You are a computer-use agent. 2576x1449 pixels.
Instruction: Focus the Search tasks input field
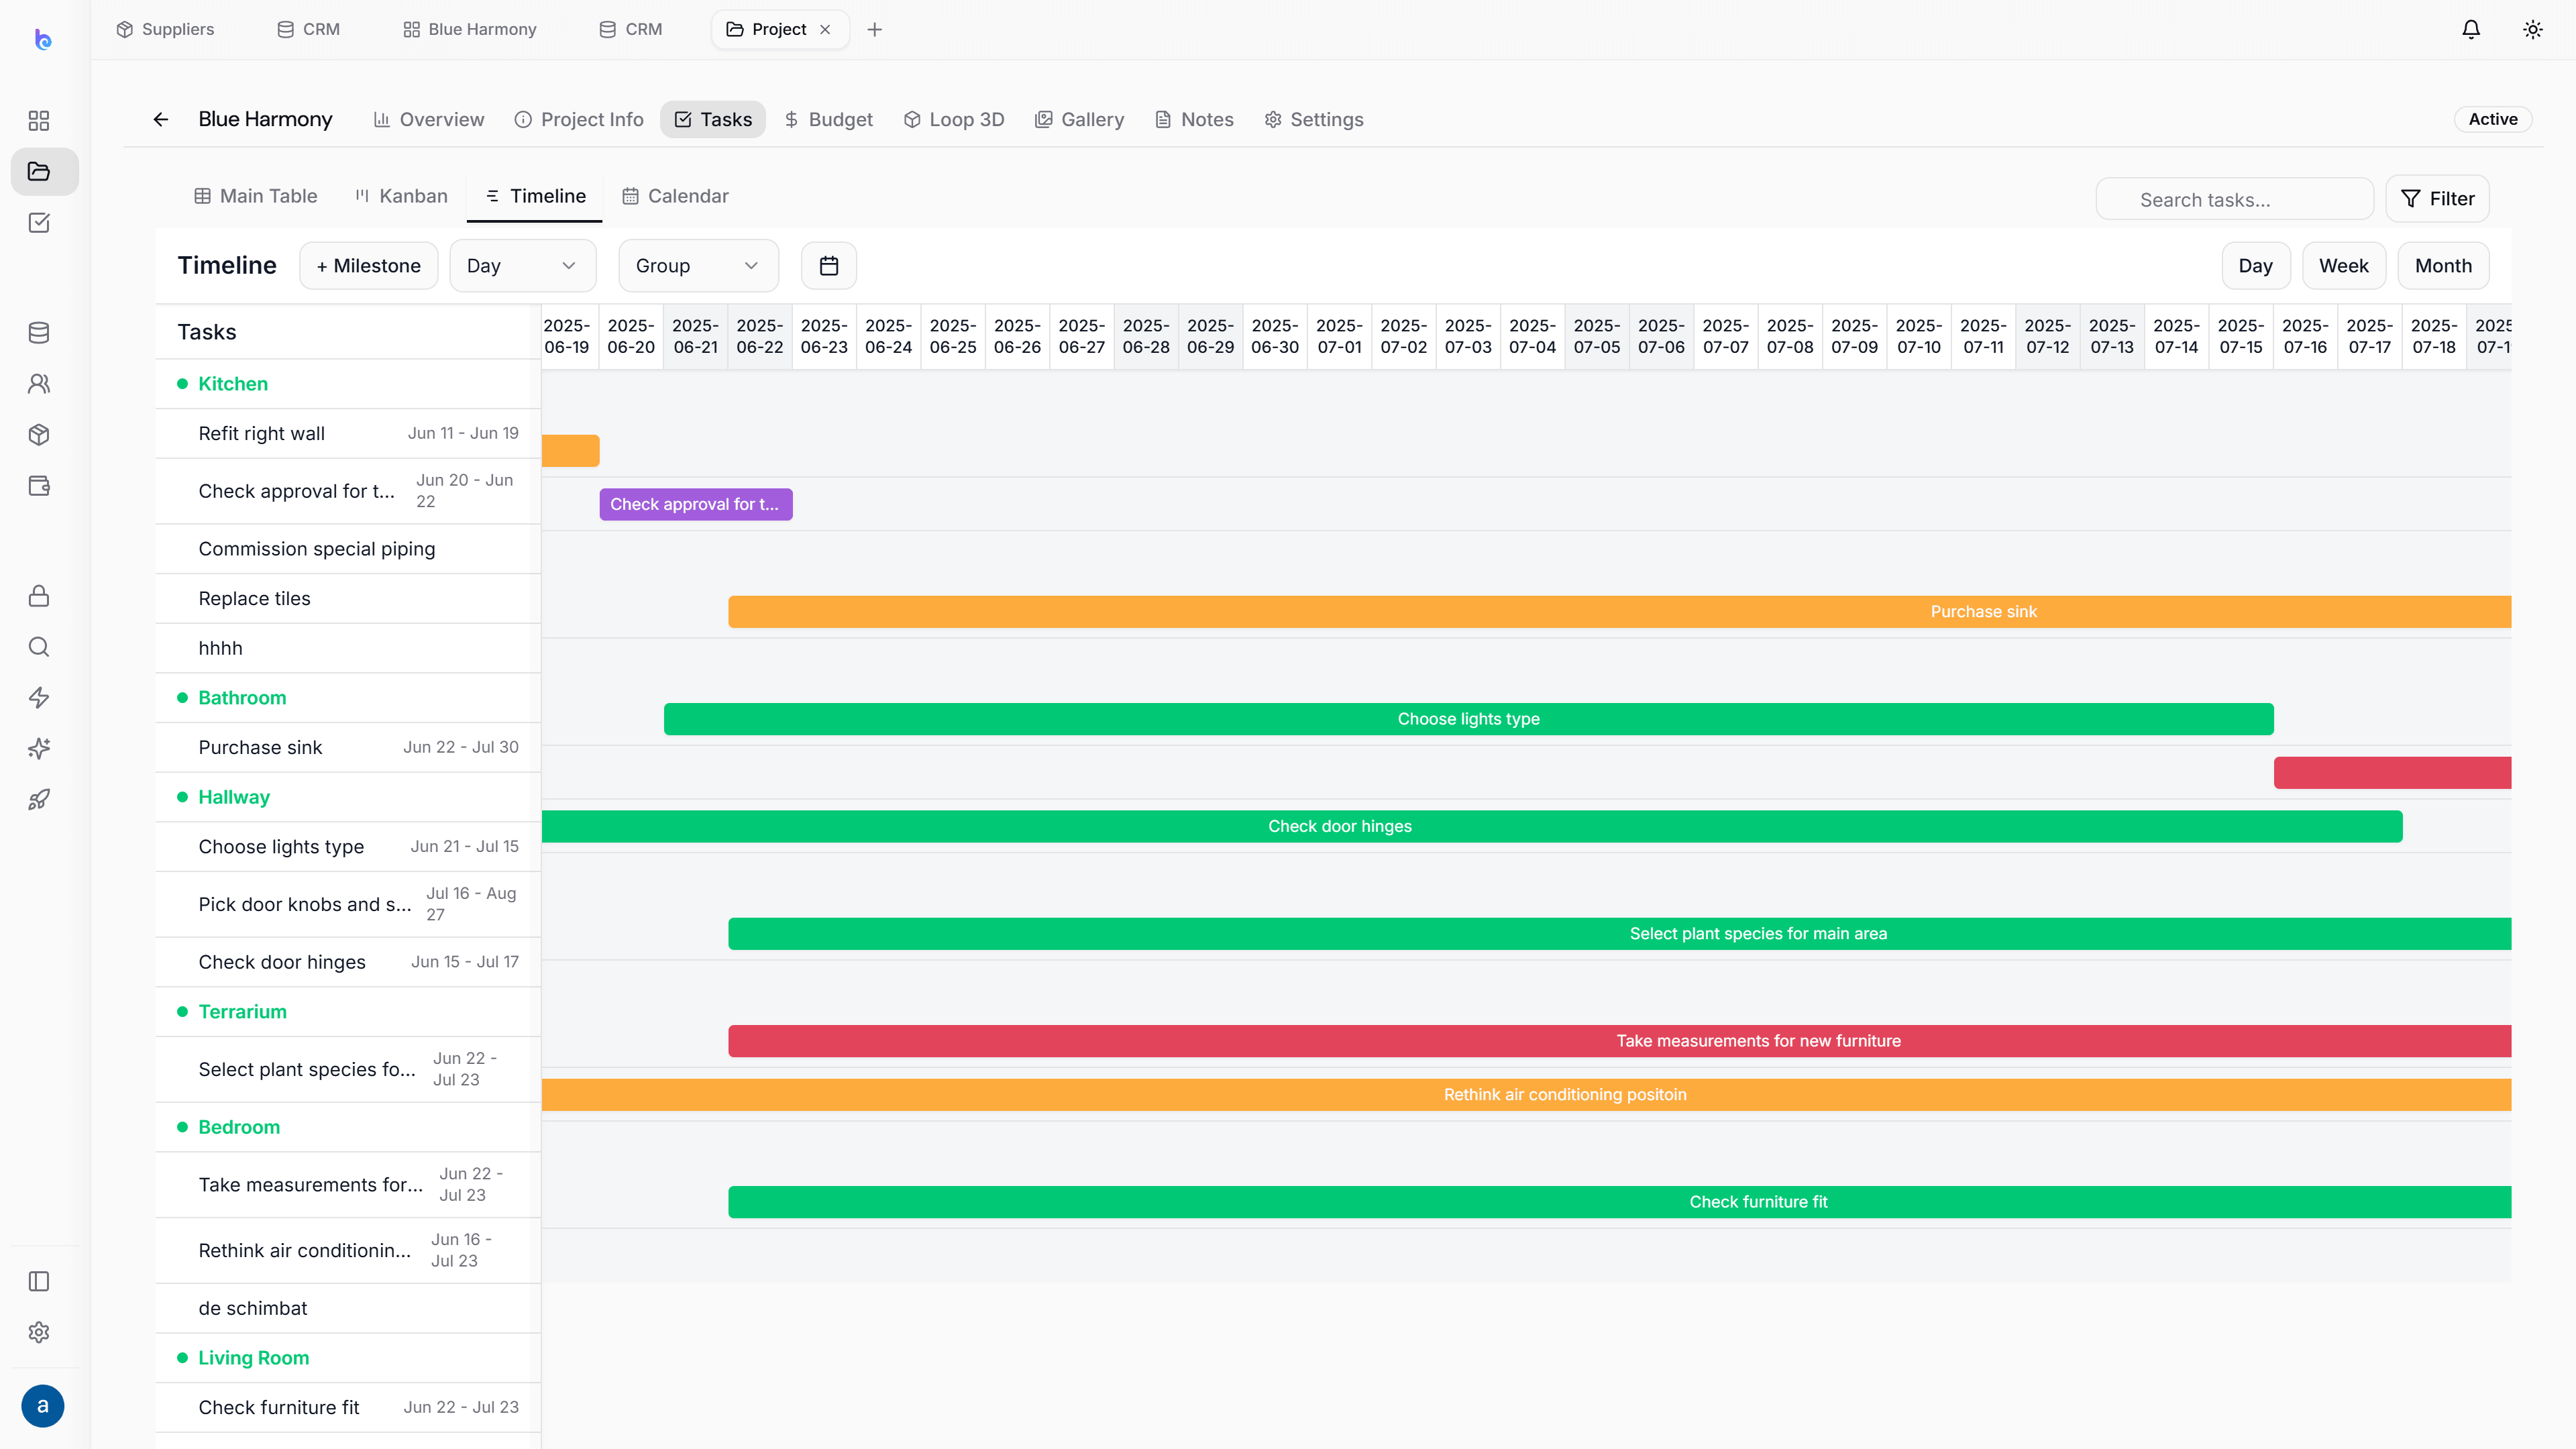coord(2235,200)
